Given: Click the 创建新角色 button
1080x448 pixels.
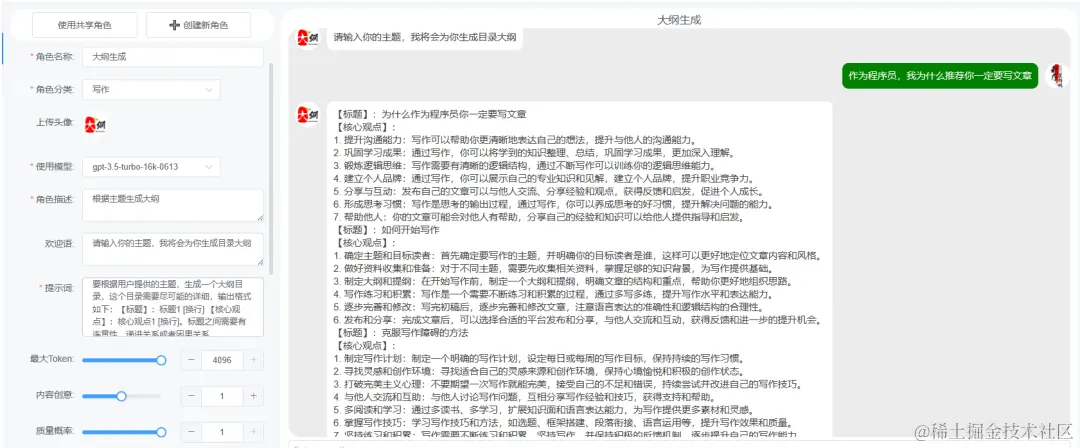Looking at the screenshot, I should click(198, 26).
